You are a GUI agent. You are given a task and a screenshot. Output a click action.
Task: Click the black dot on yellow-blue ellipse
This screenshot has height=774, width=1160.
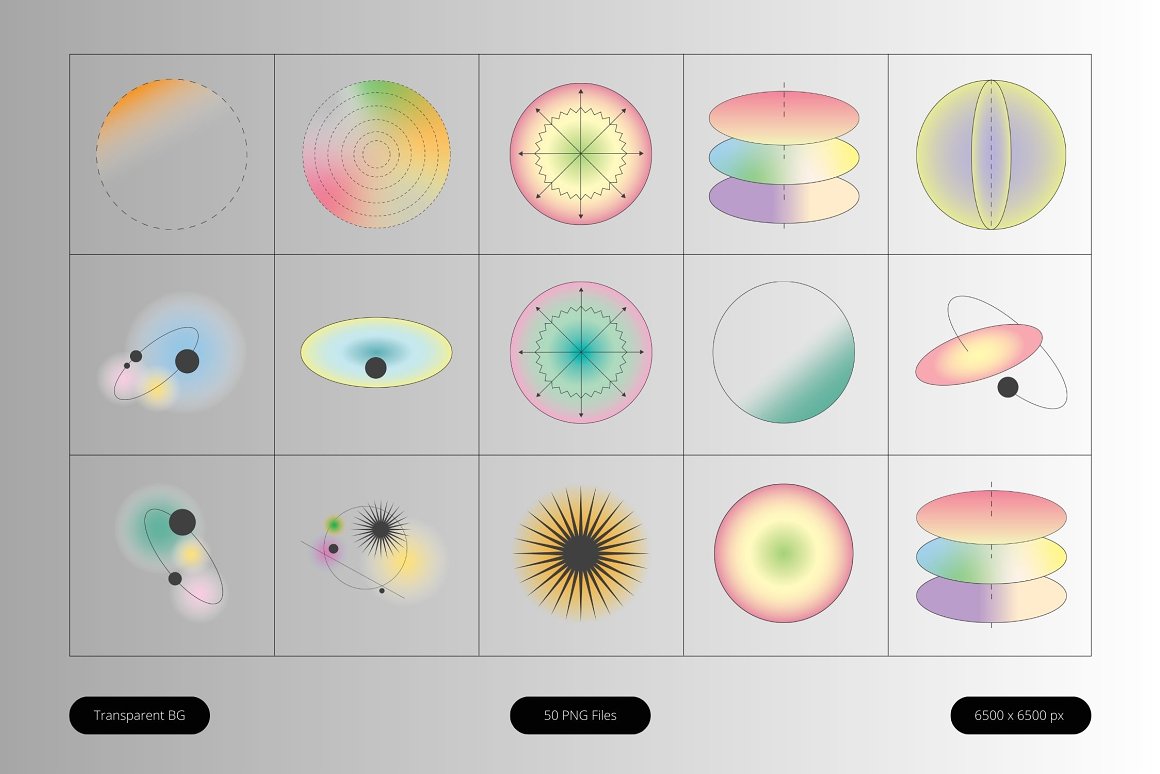[375, 368]
